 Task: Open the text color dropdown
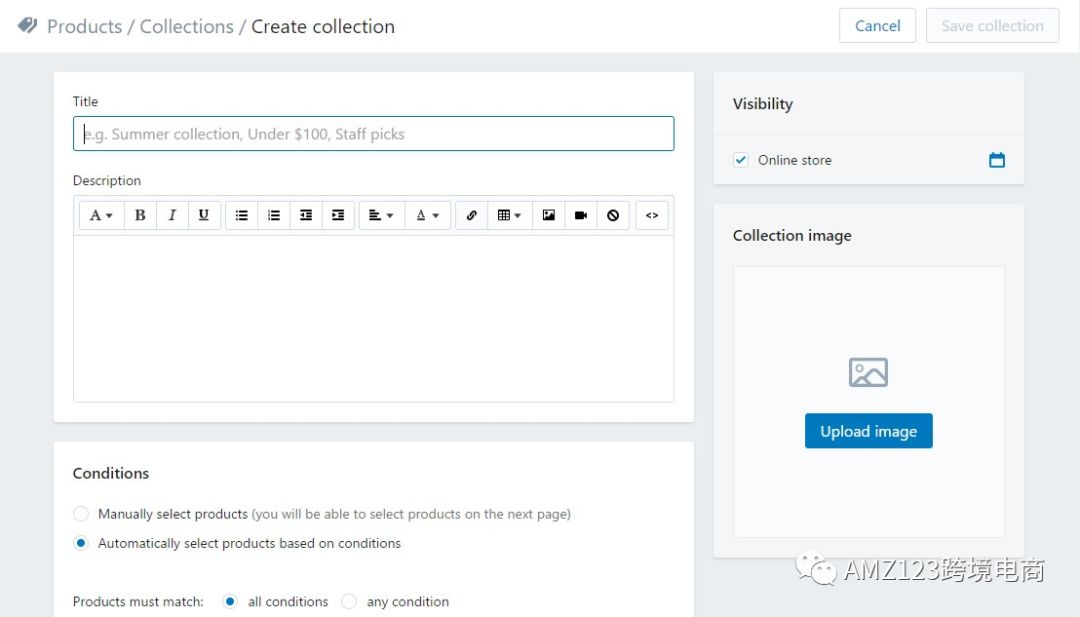pyautogui.click(x=428, y=216)
